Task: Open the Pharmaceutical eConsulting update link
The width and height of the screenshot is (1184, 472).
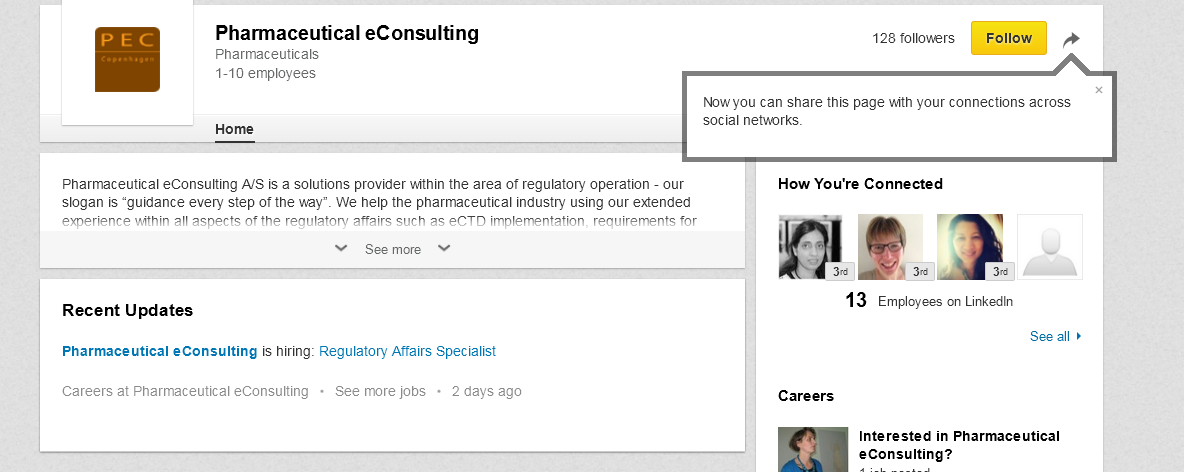Action: (159, 351)
